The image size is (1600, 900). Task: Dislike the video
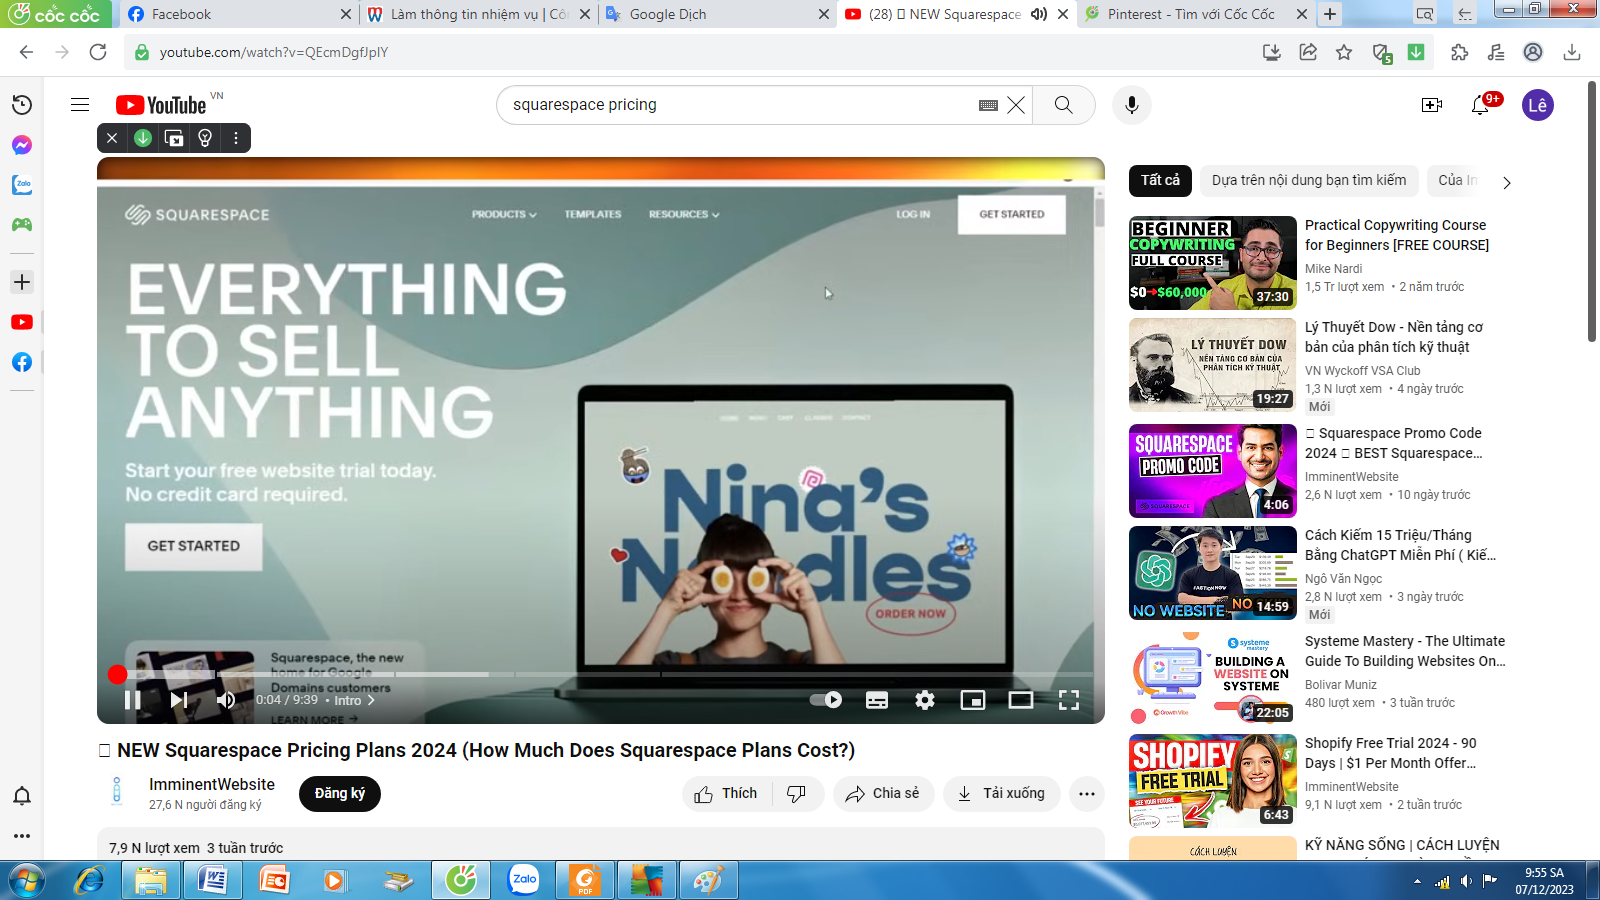[x=797, y=794]
